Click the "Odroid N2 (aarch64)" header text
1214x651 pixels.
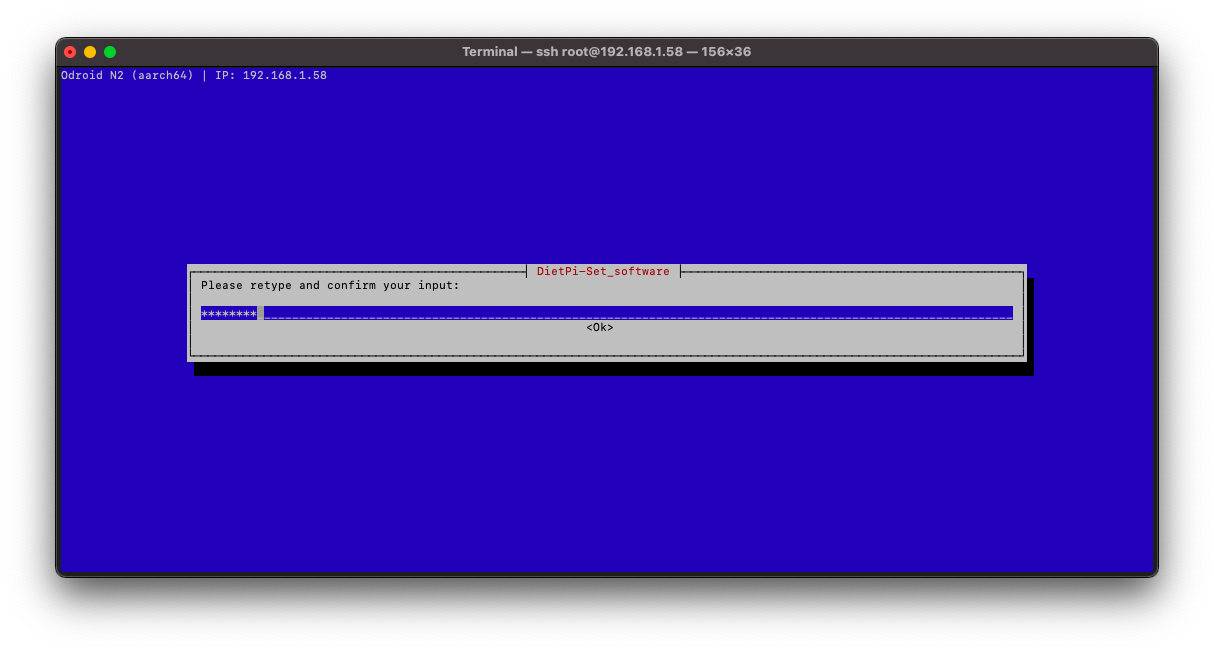point(127,76)
